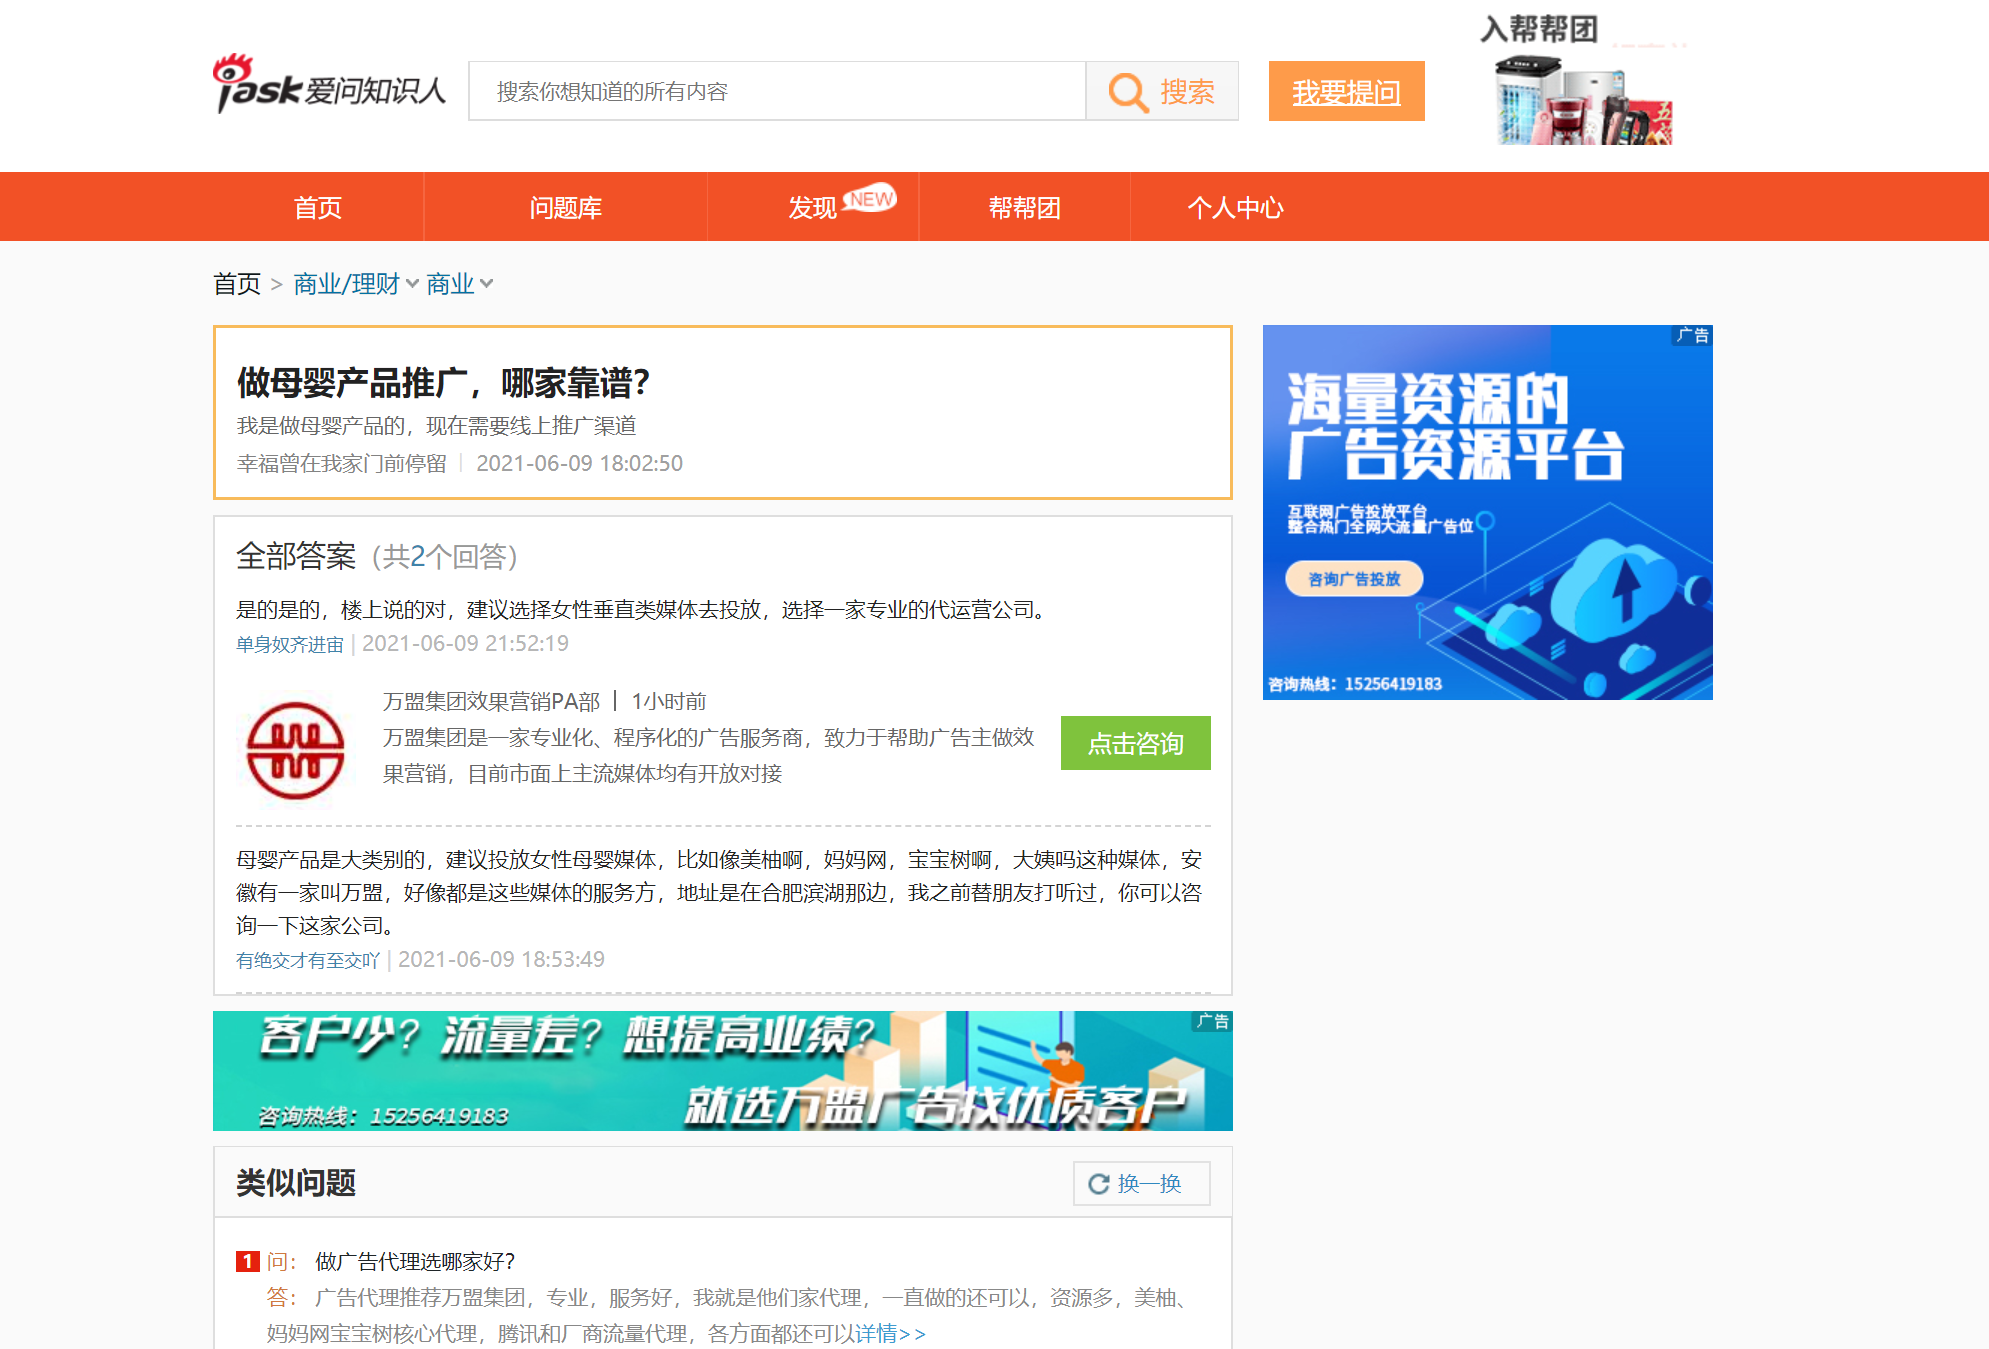Click the 入帮帮团 promo product image
This screenshot has height=1349, width=1989.
pos(1583,100)
